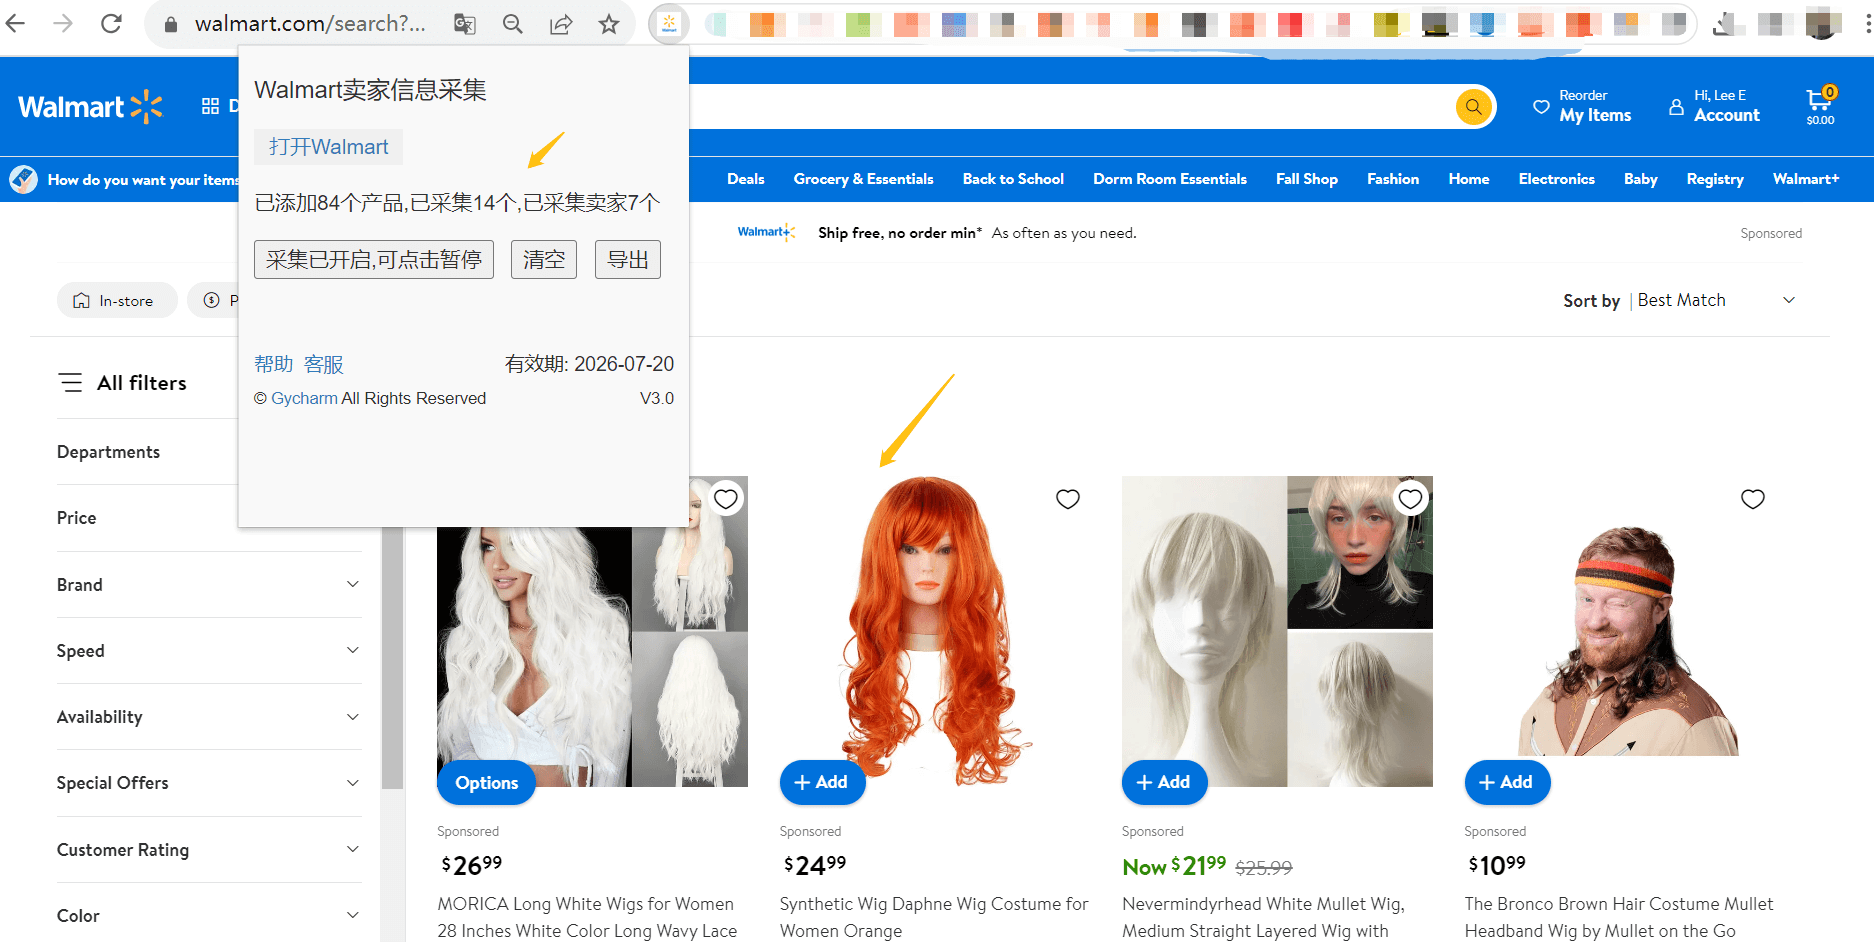Open Baby in the nav bar

click(1641, 179)
